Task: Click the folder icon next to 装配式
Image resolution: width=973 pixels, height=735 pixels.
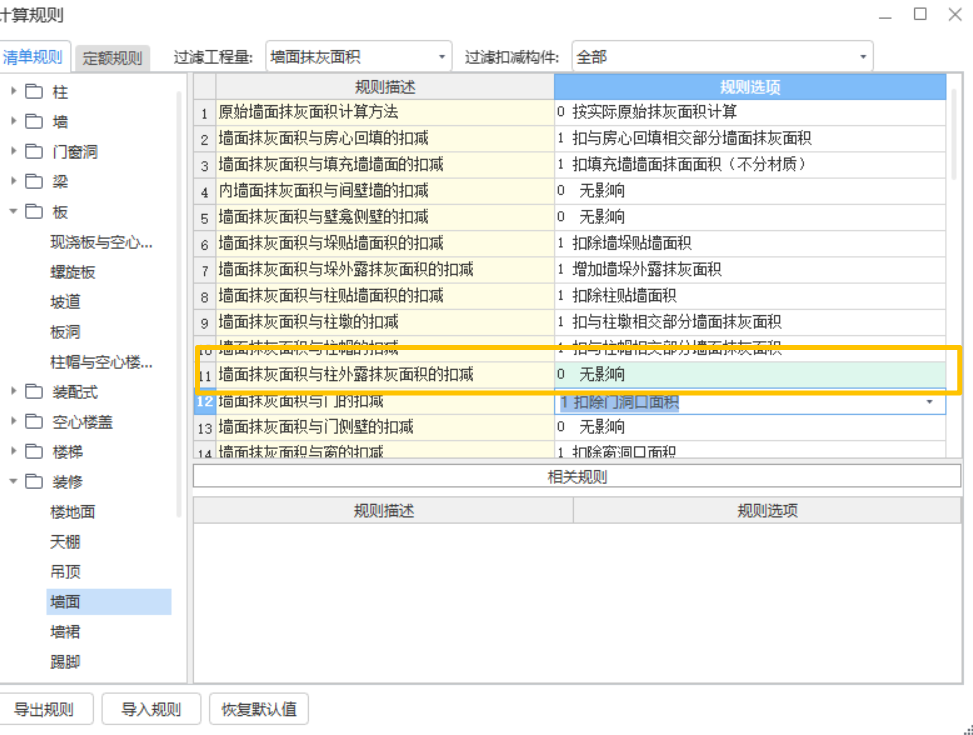Action: tap(34, 391)
